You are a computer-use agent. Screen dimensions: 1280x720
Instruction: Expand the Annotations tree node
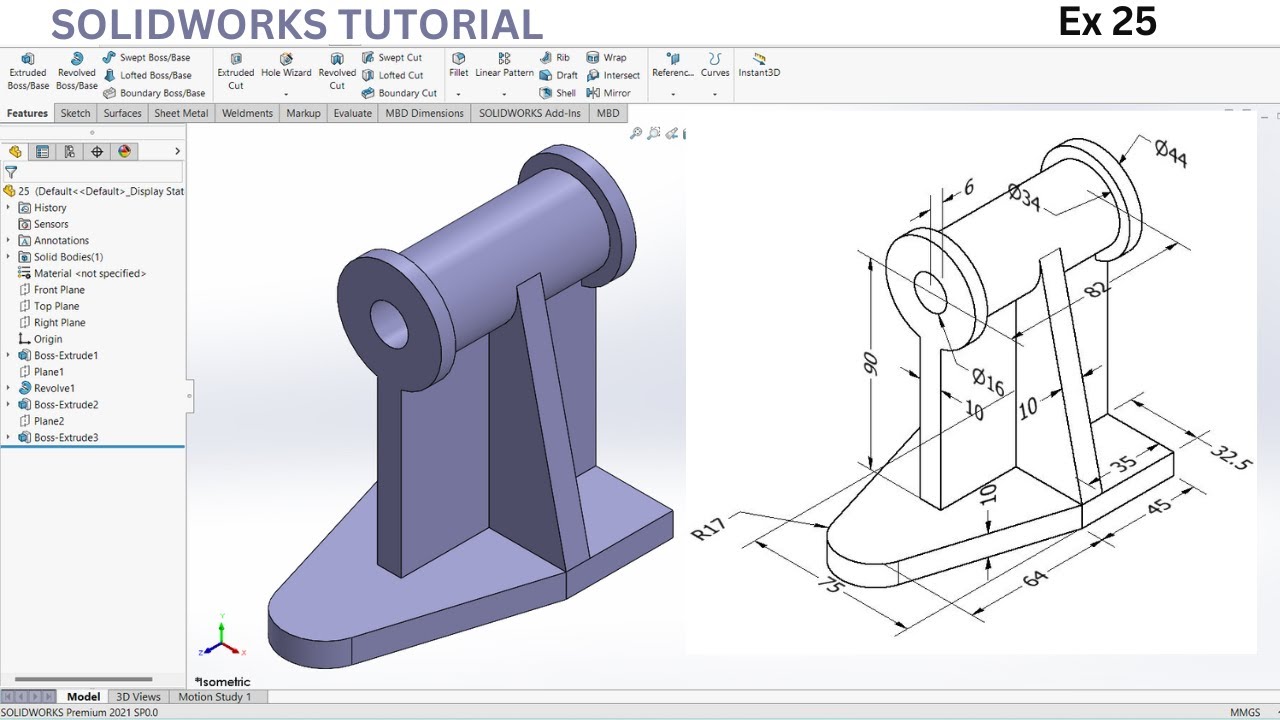(x=9, y=241)
